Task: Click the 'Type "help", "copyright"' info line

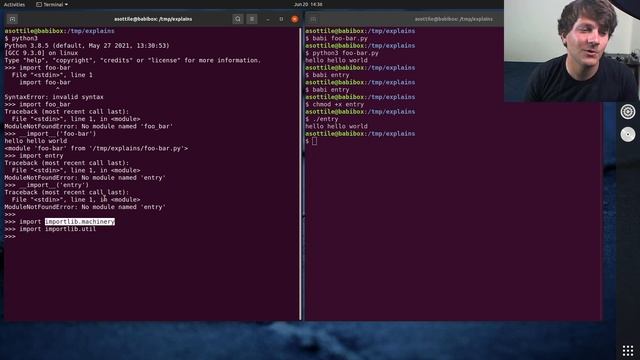Action: point(133,60)
